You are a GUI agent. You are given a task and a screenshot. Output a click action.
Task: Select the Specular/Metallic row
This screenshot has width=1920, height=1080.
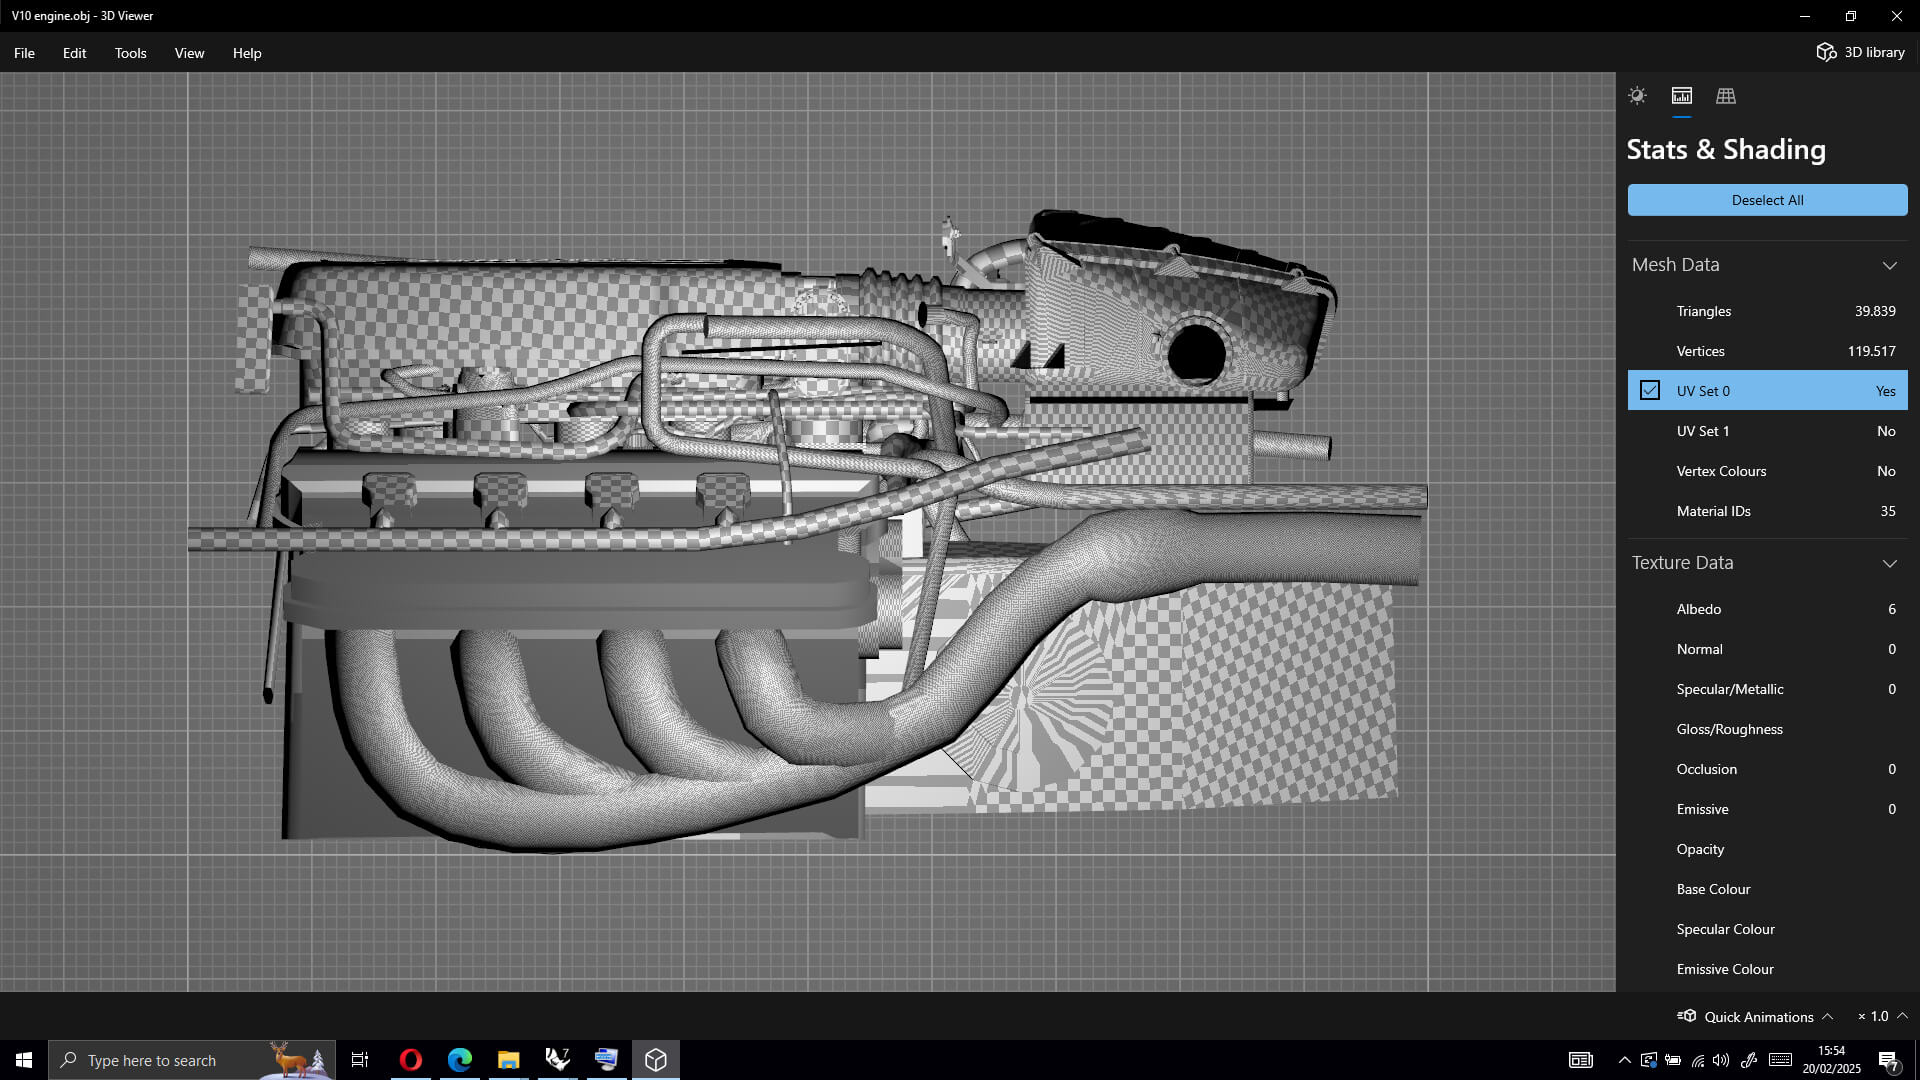(1767, 689)
